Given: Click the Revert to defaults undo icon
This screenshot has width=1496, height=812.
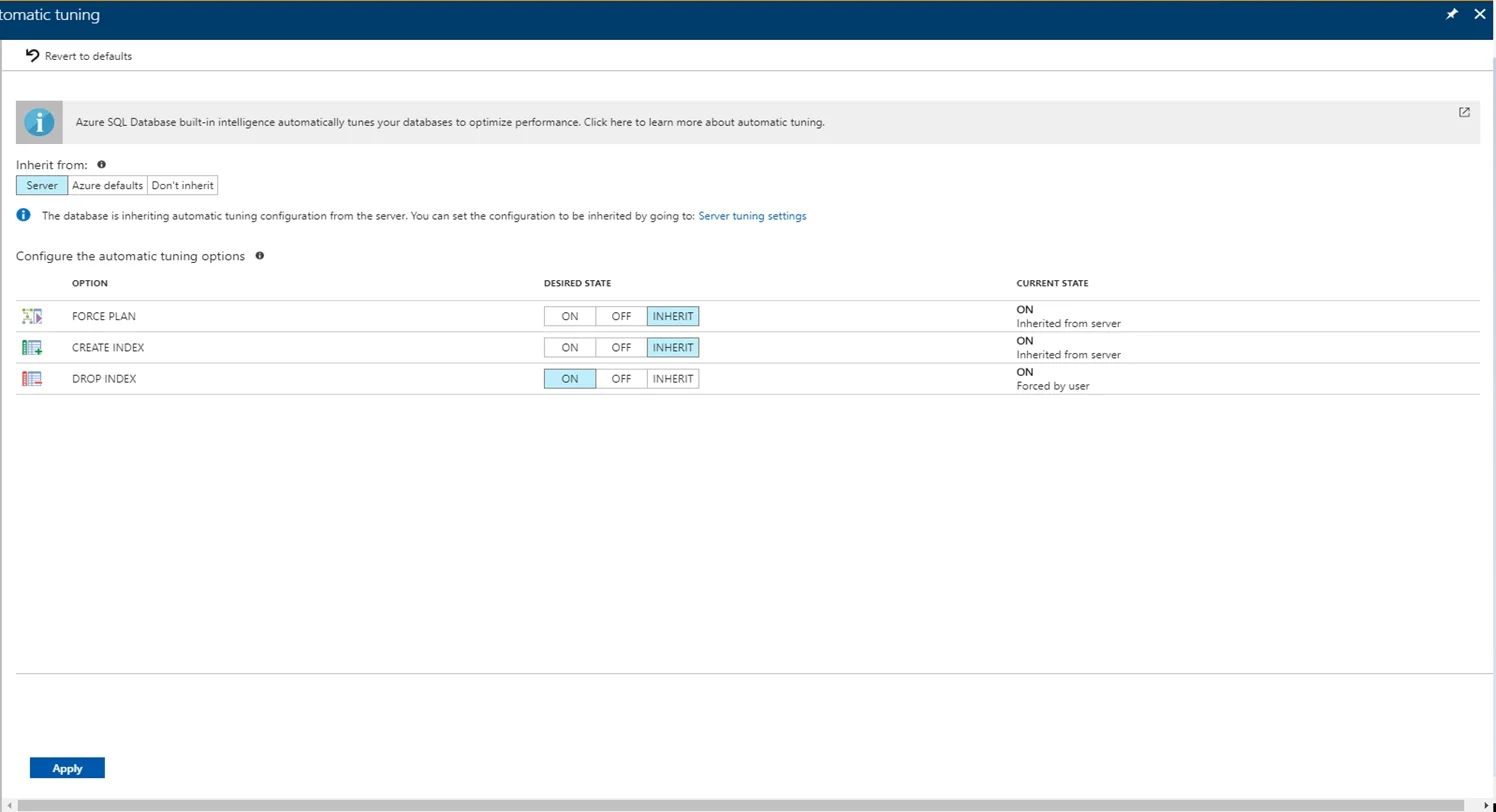Looking at the screenshot, I should [32, 56].
